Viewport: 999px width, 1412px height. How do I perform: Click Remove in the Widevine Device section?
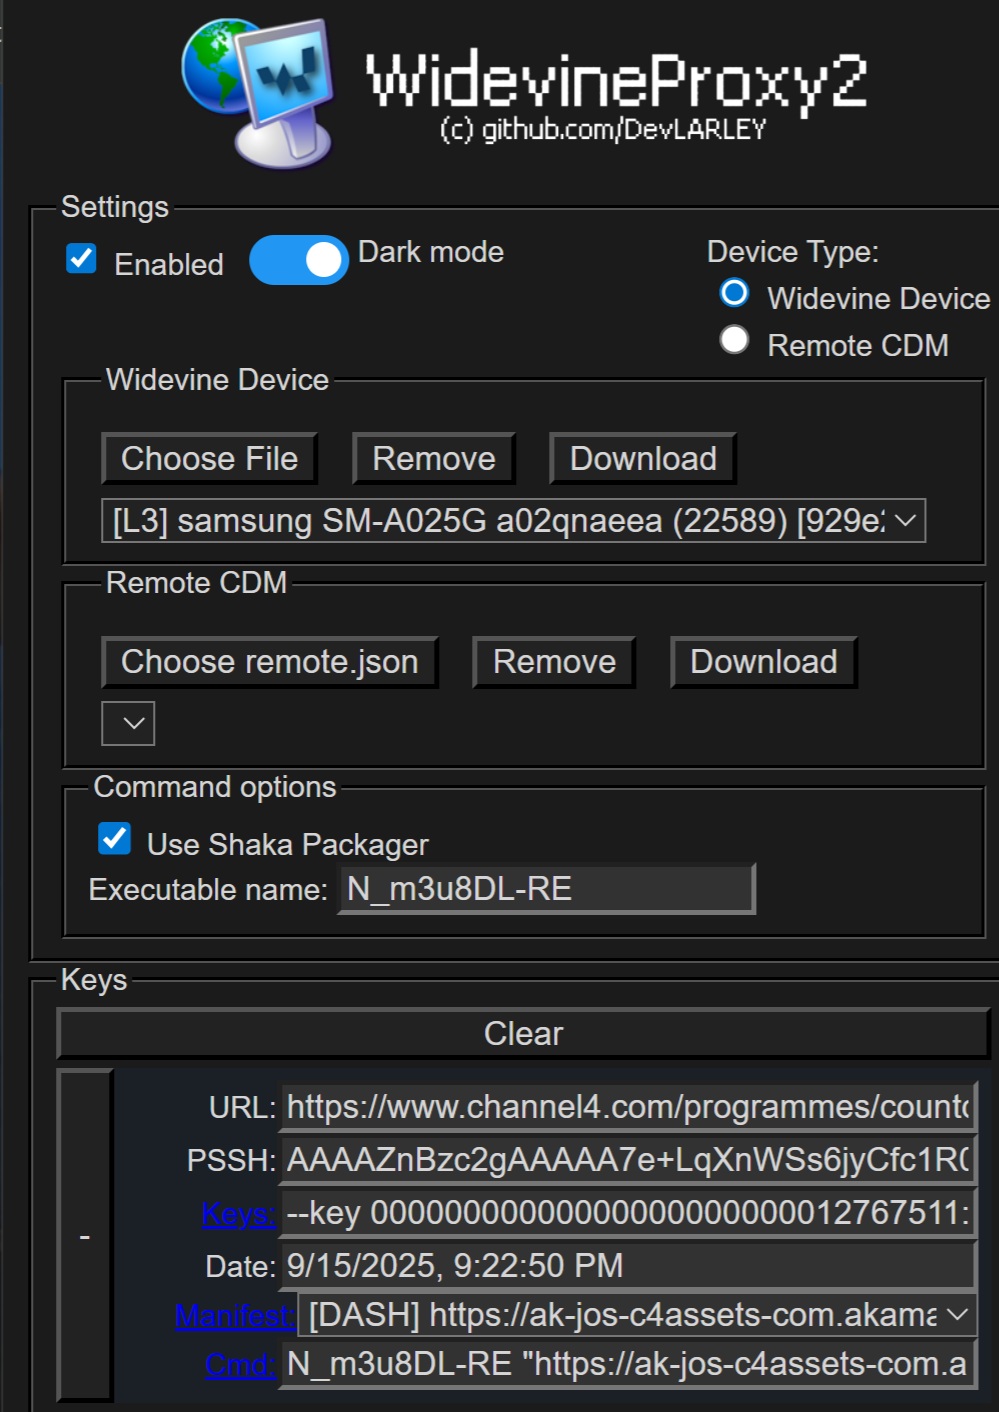(434, 459)
